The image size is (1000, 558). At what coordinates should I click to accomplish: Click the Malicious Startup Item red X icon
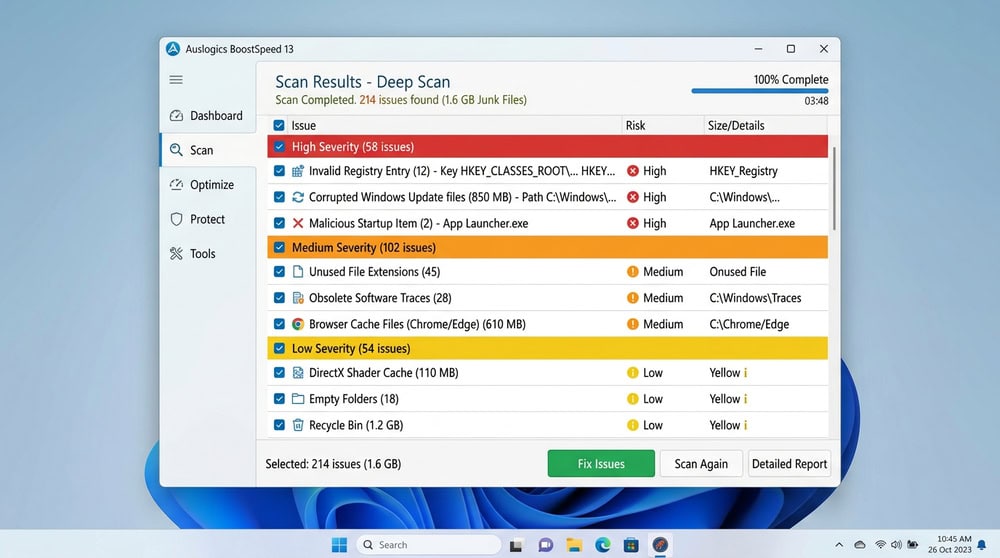(x=298, y=223)
